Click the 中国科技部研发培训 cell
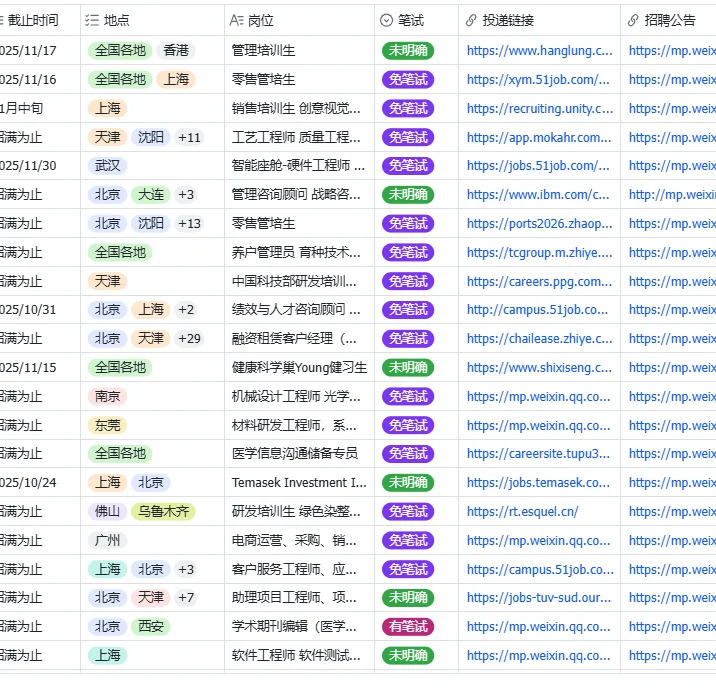Screen dimensions: 716x689 point(300,281)
